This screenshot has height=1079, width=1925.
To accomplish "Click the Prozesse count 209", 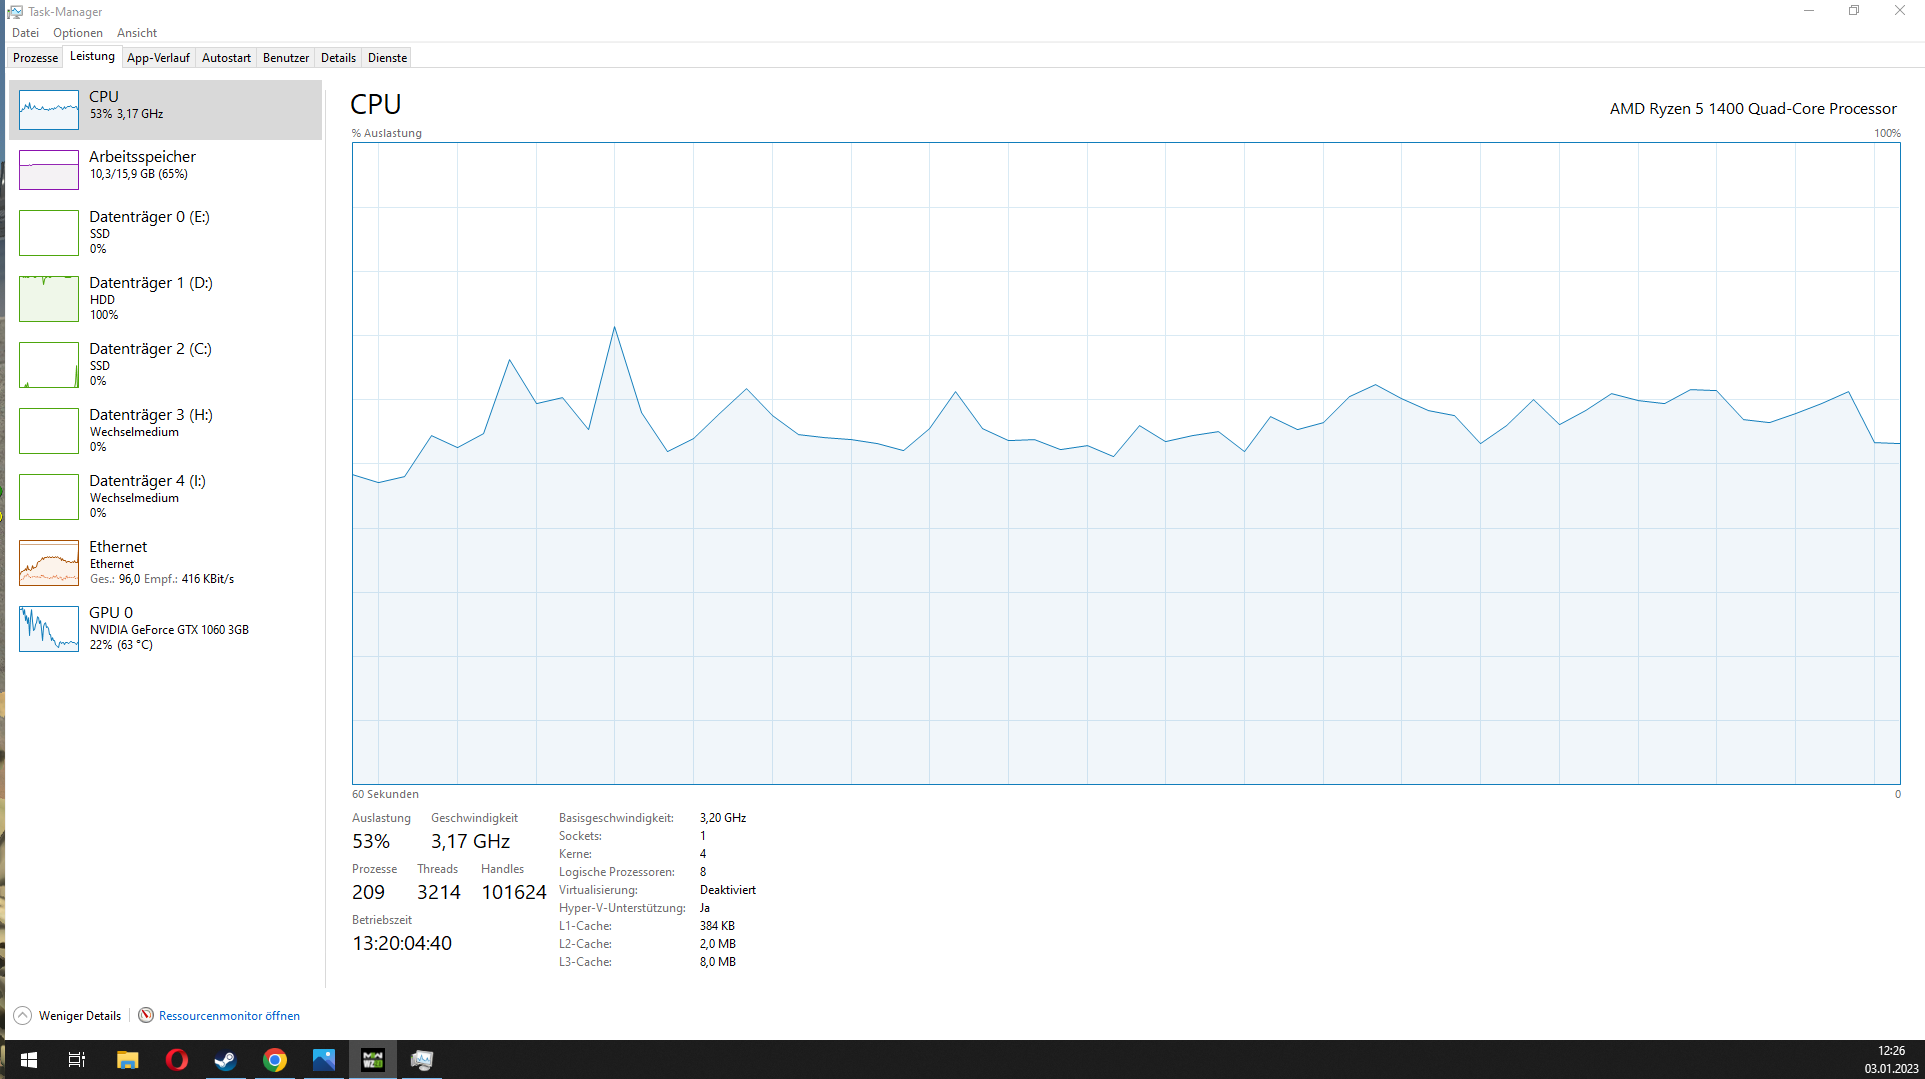I will (x=368, y=893).
